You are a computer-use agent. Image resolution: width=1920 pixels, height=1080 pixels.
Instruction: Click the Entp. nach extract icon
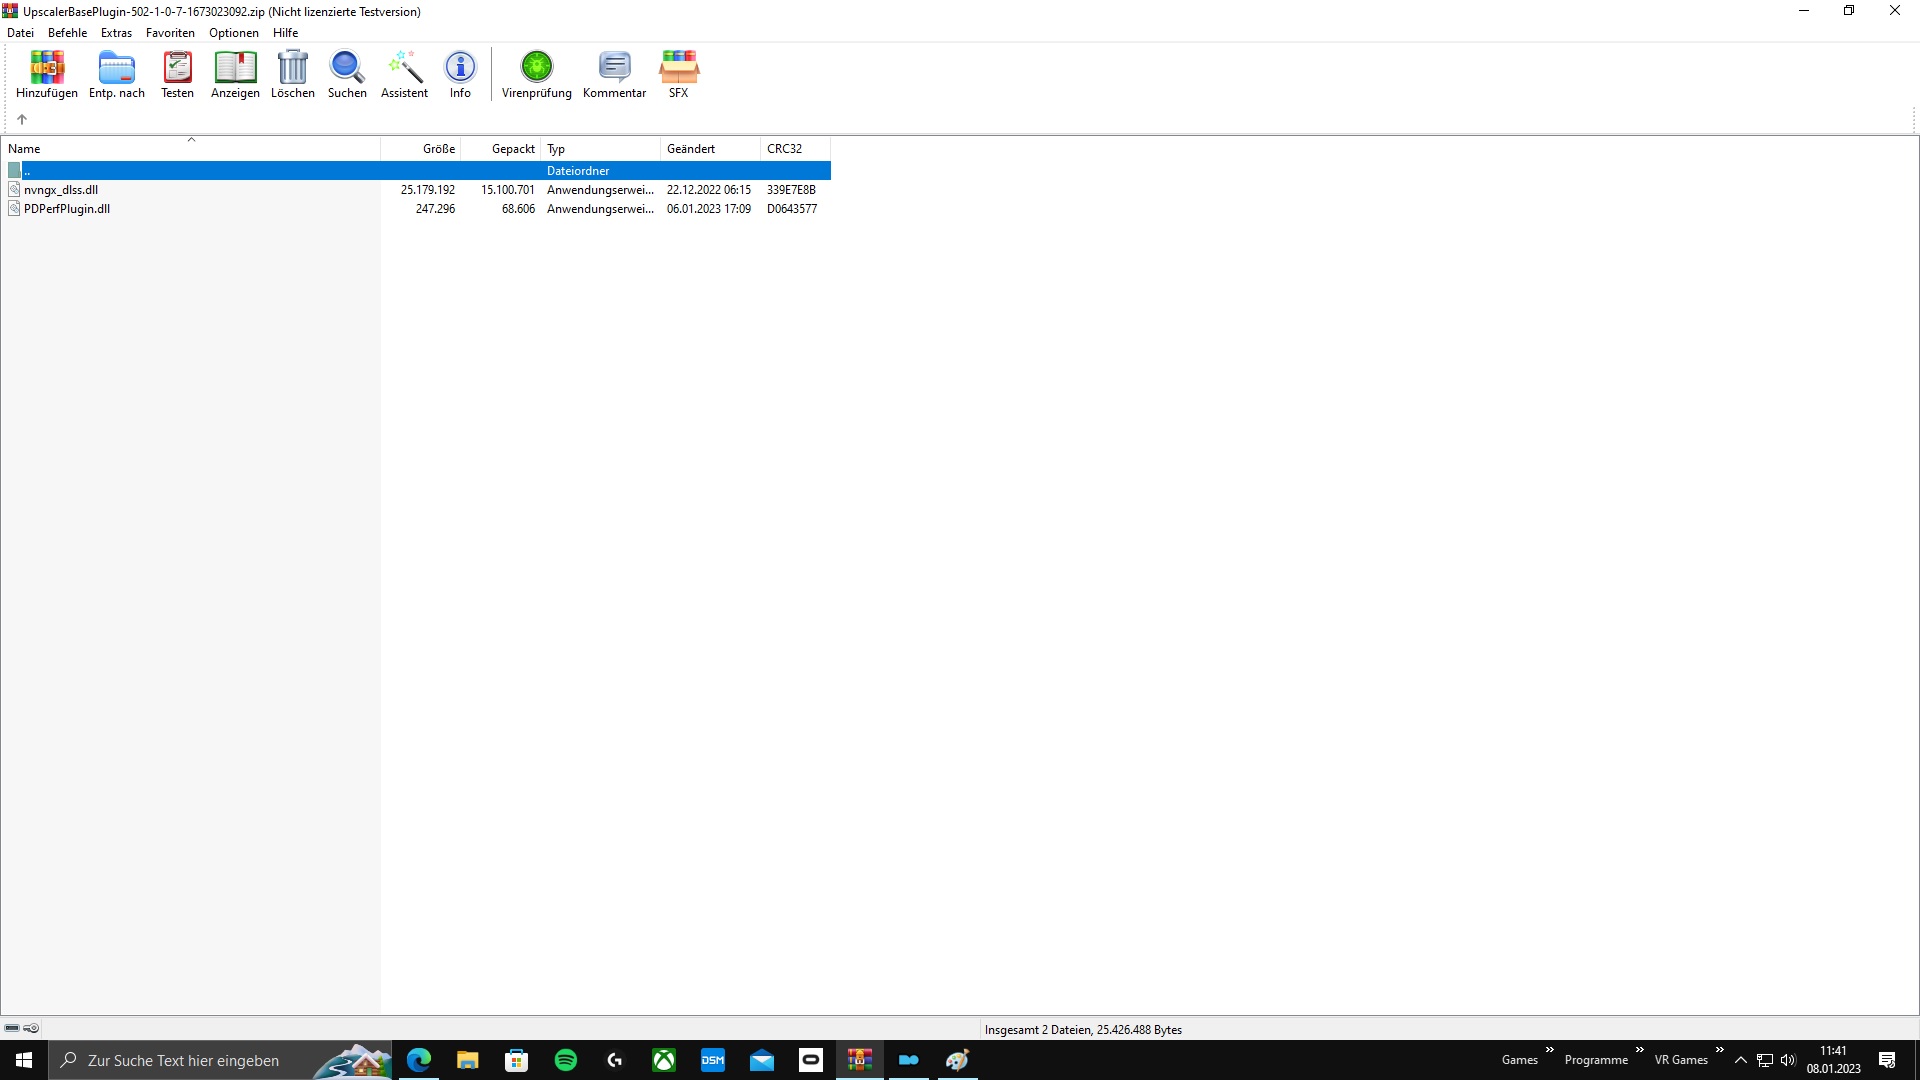tap(117, 74)
